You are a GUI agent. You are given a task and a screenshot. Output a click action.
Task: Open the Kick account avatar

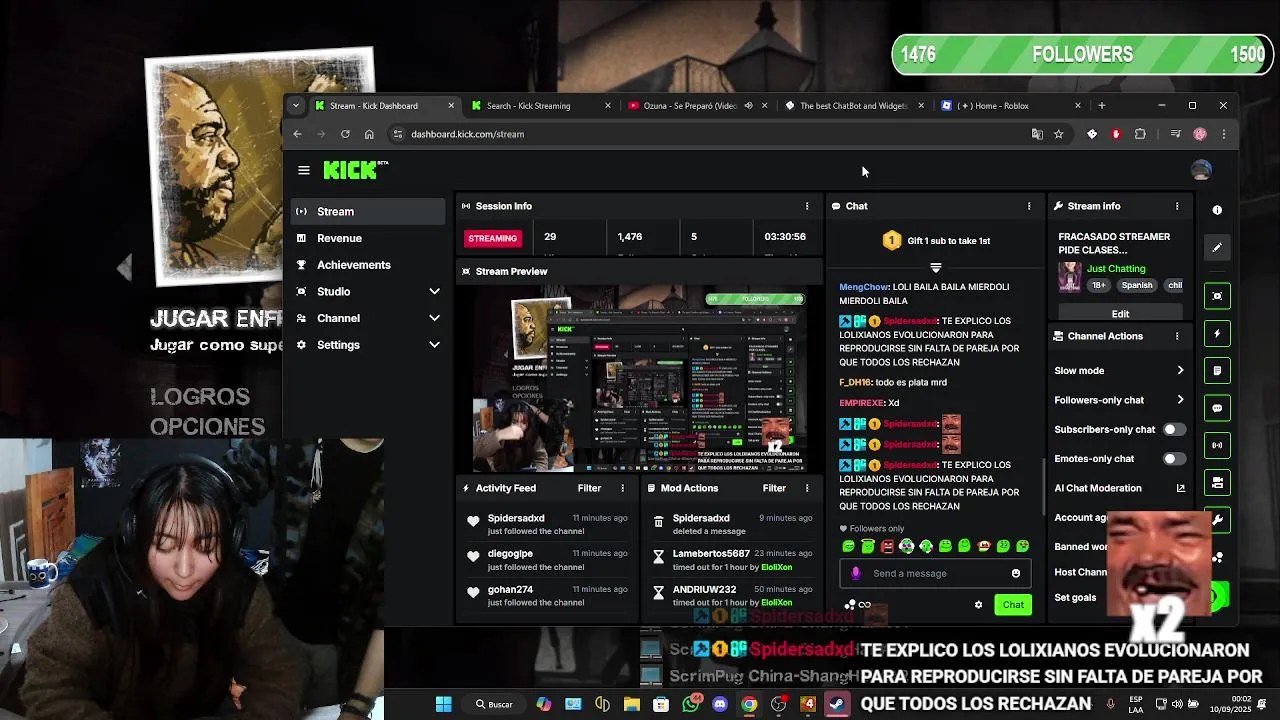pyautogui.click(x=1201, y=170)
